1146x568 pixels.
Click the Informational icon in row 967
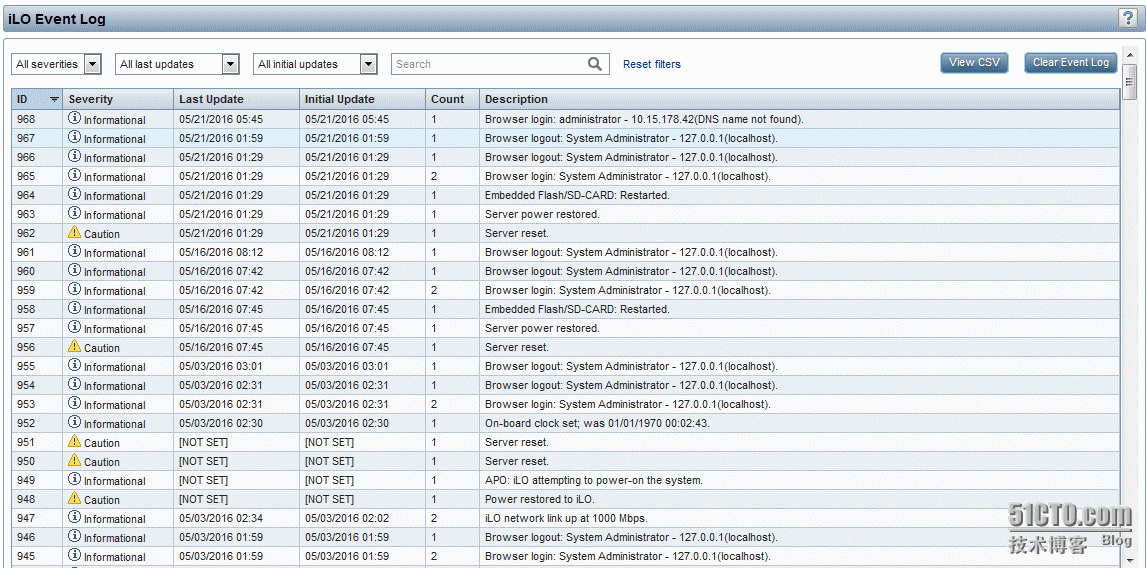coord(75,137)
